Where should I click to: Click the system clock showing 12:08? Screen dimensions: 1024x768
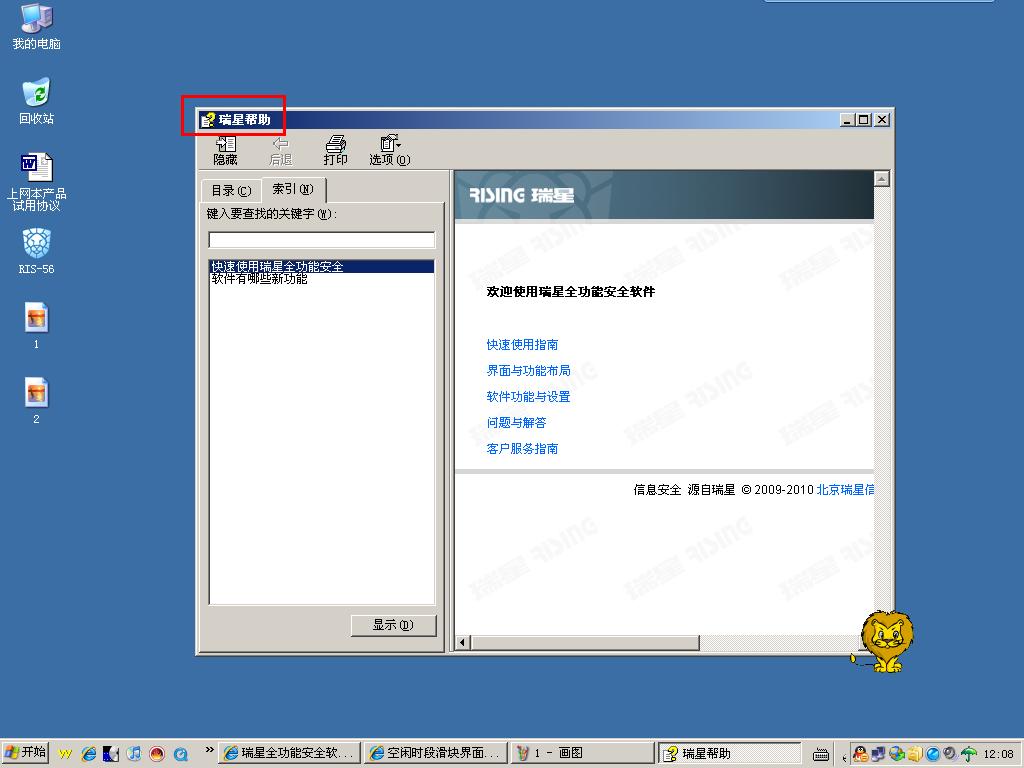999,754
